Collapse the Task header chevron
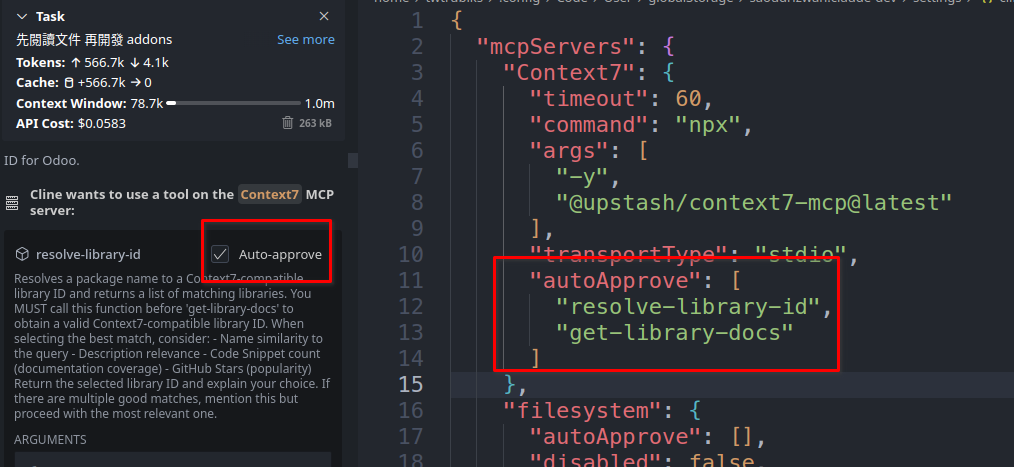This screenshot has height=467, width=1014. pos(22,17)
